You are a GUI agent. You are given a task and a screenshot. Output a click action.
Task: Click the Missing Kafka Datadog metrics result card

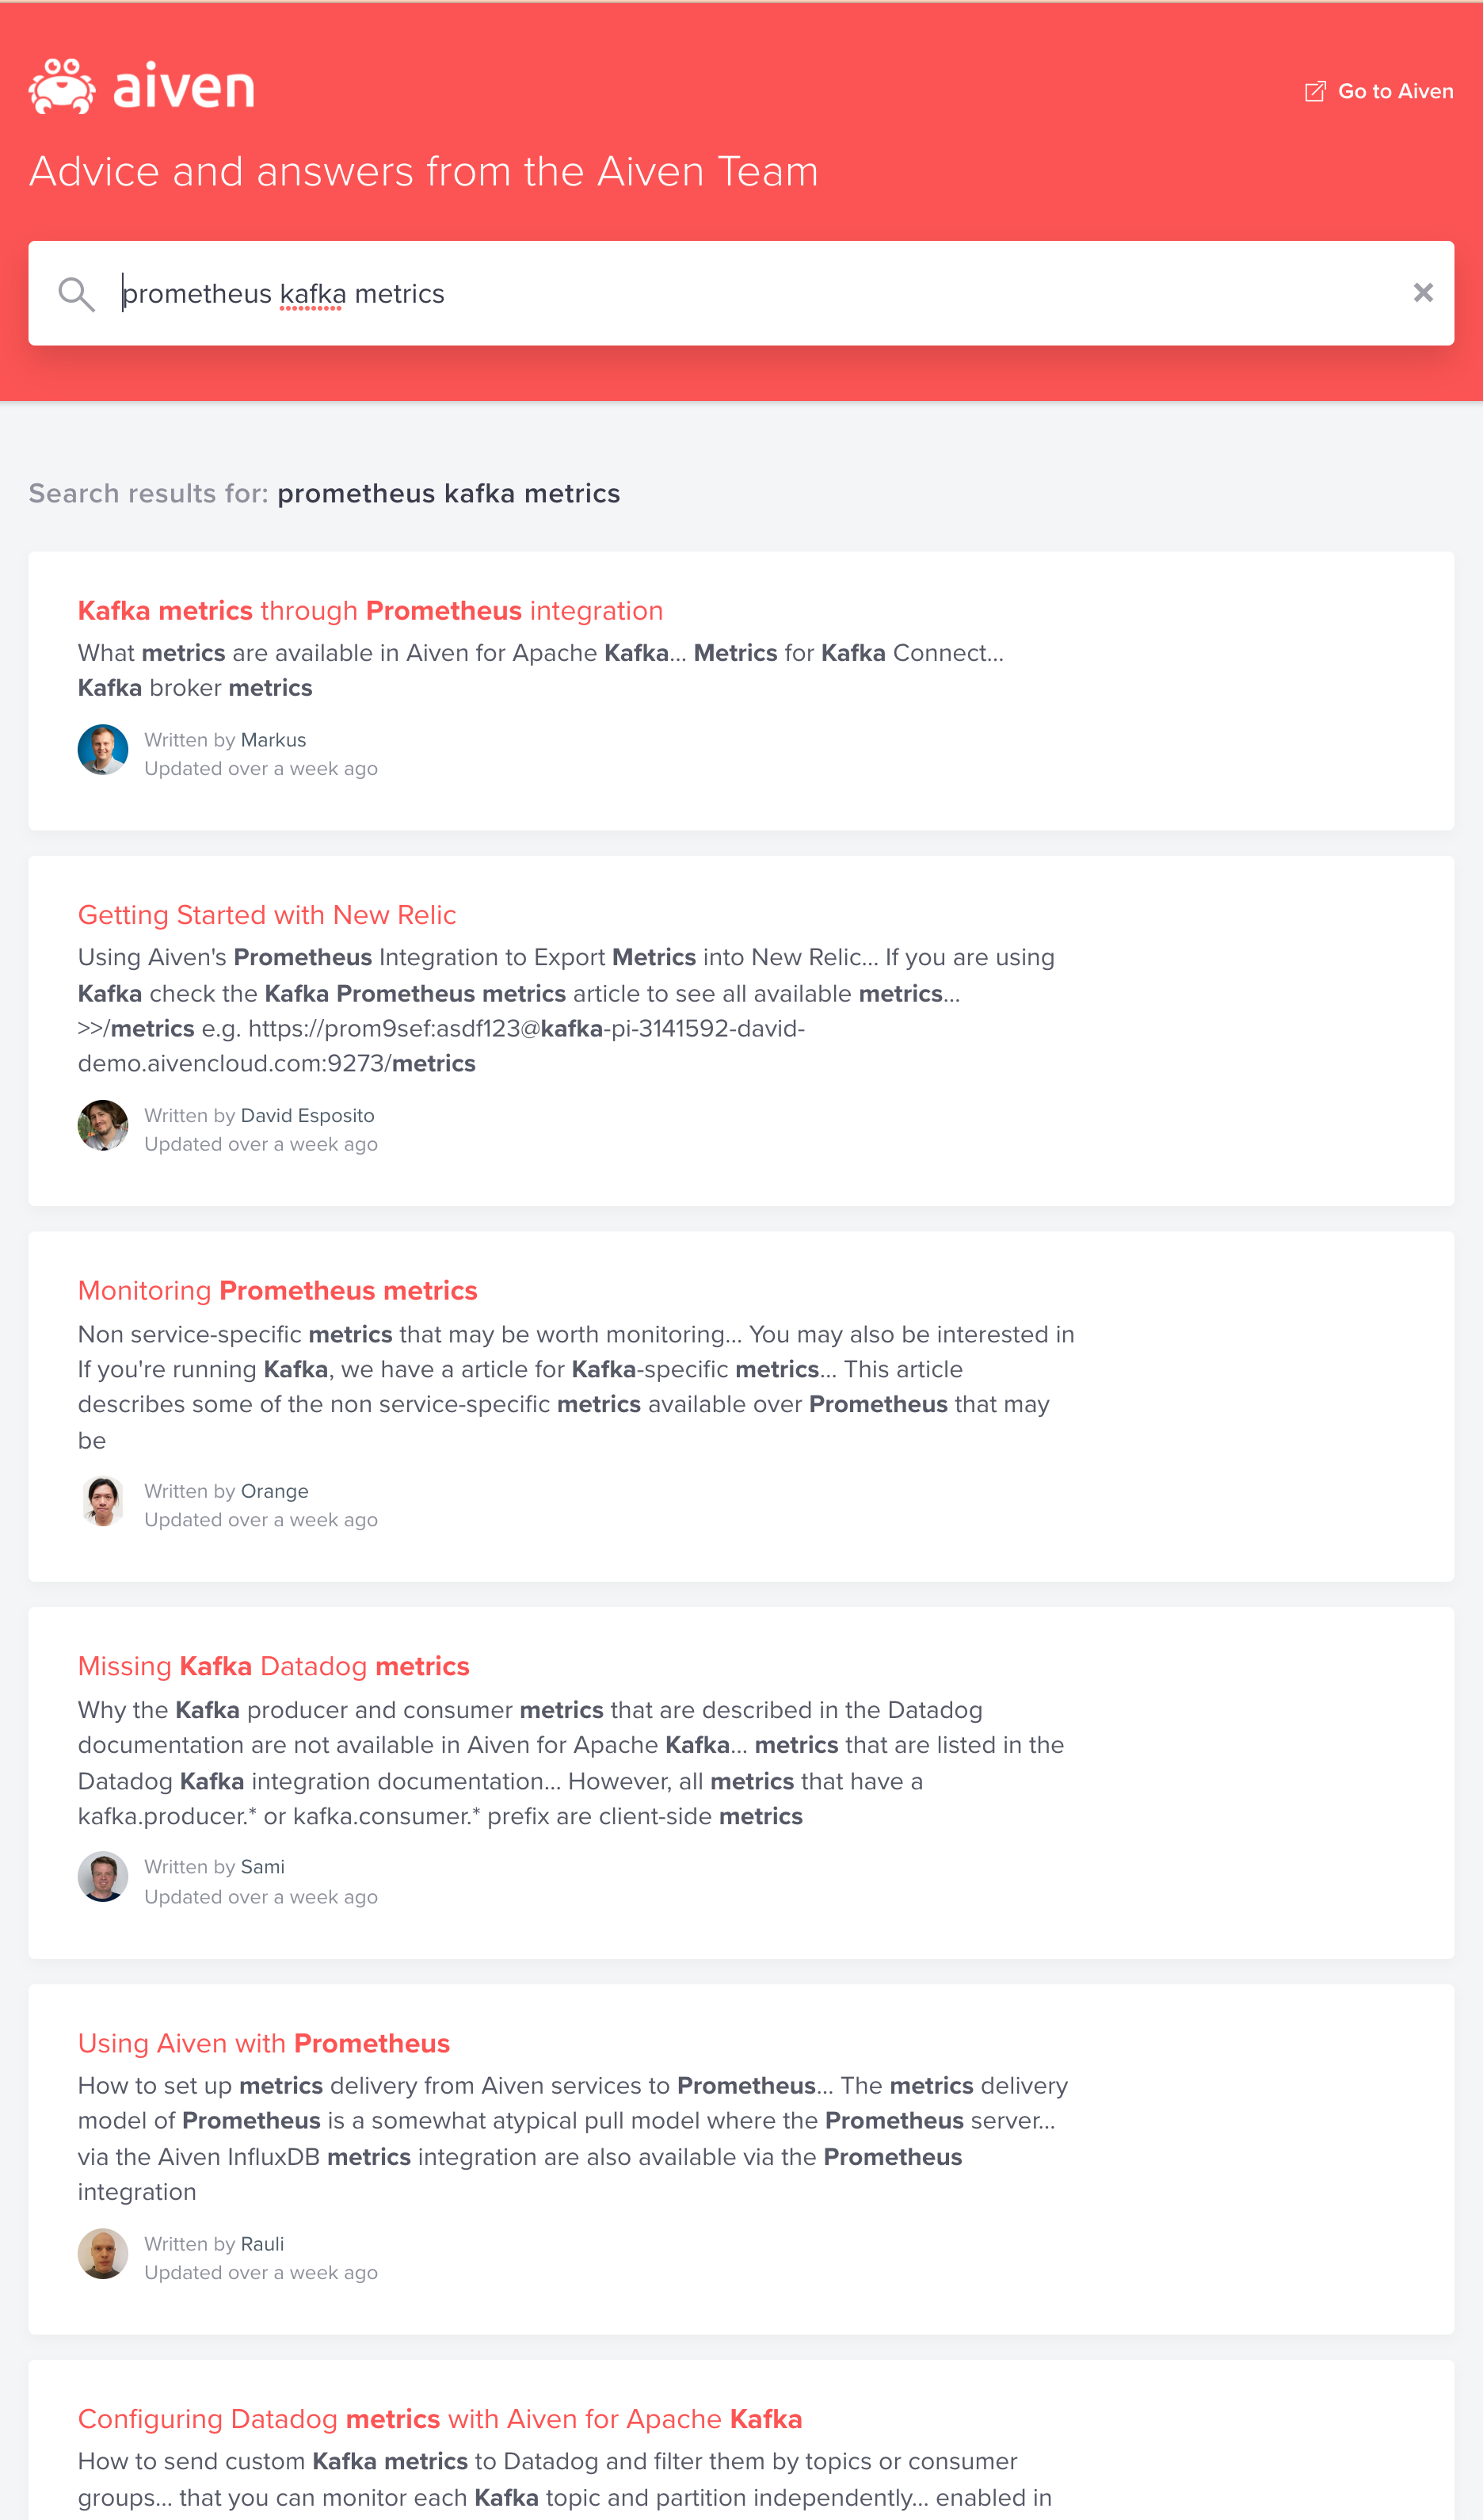[x=740, y=1780]
